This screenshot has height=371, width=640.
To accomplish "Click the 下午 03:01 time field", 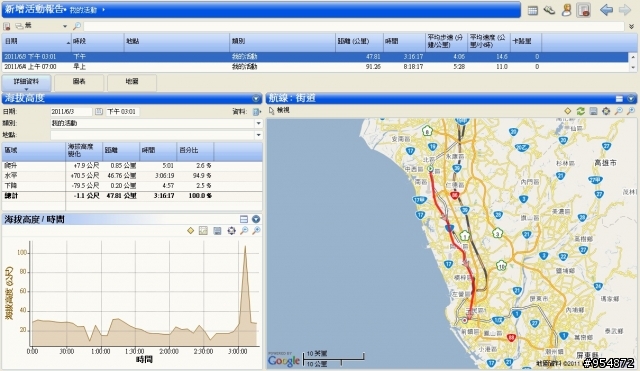I will tap(122, 111).
